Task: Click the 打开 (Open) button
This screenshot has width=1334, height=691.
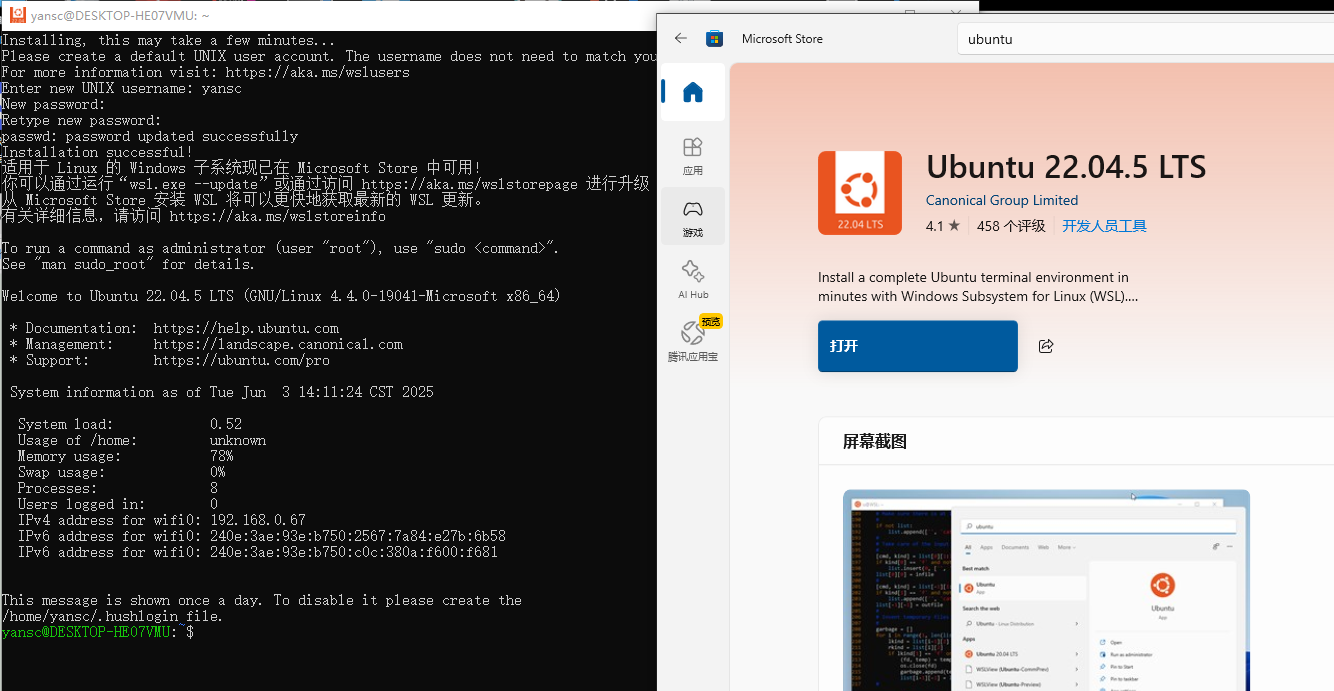Action: click(x=917, y=346)
